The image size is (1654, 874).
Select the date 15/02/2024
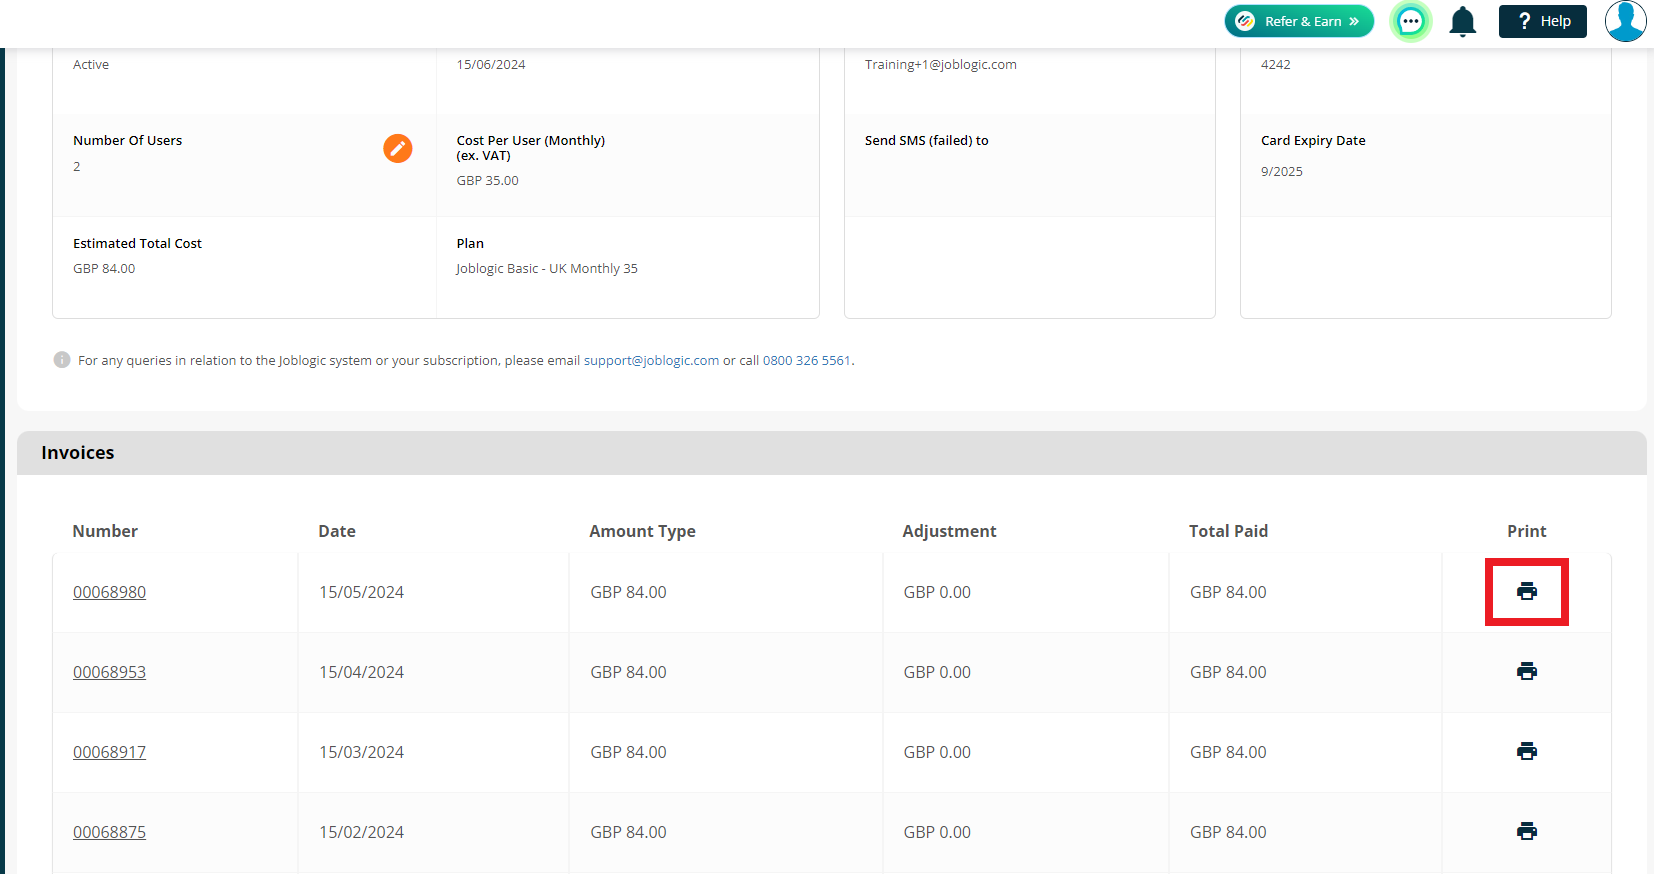click(361, 832)
